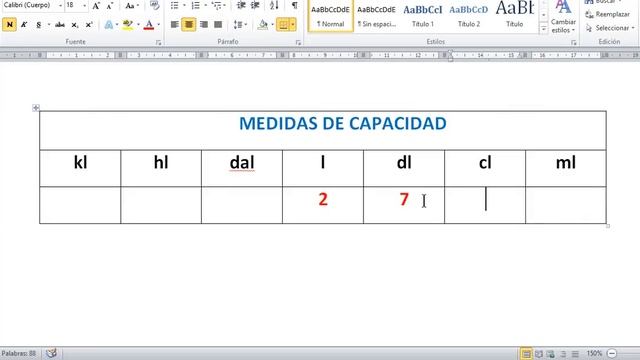640x360 pixels.
Task: Align text left
Action: (x=174, y=25)
